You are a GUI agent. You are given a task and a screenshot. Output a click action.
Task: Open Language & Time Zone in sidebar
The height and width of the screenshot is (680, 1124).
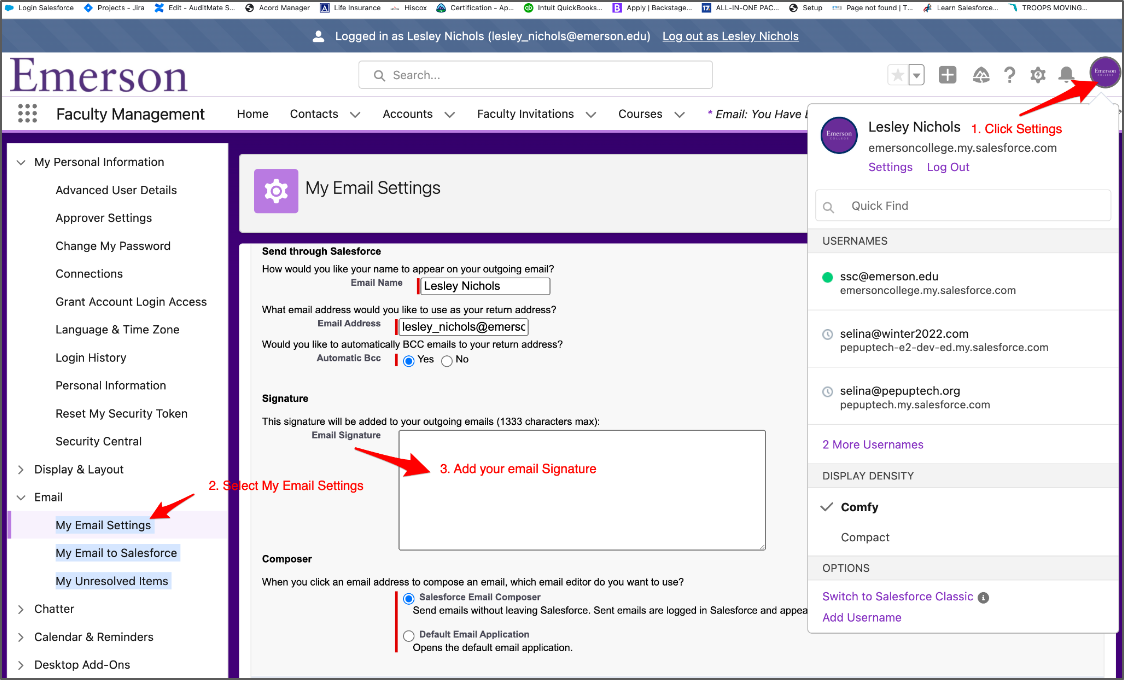[118, 330]
